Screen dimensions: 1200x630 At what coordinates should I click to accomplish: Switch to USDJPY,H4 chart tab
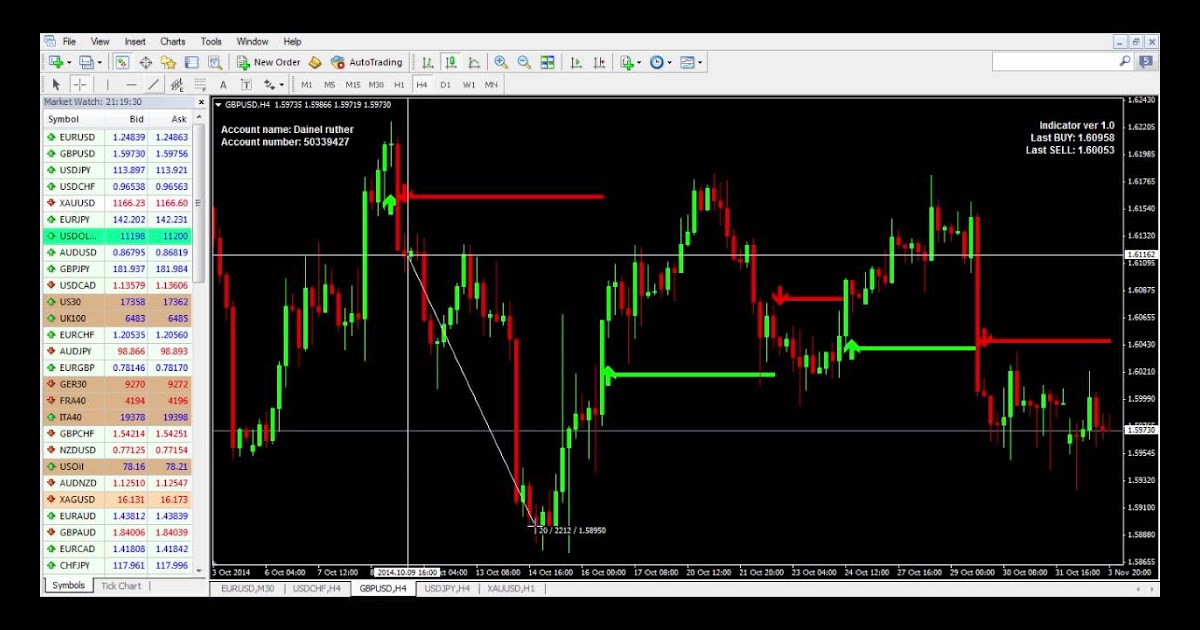pos(448,589)
